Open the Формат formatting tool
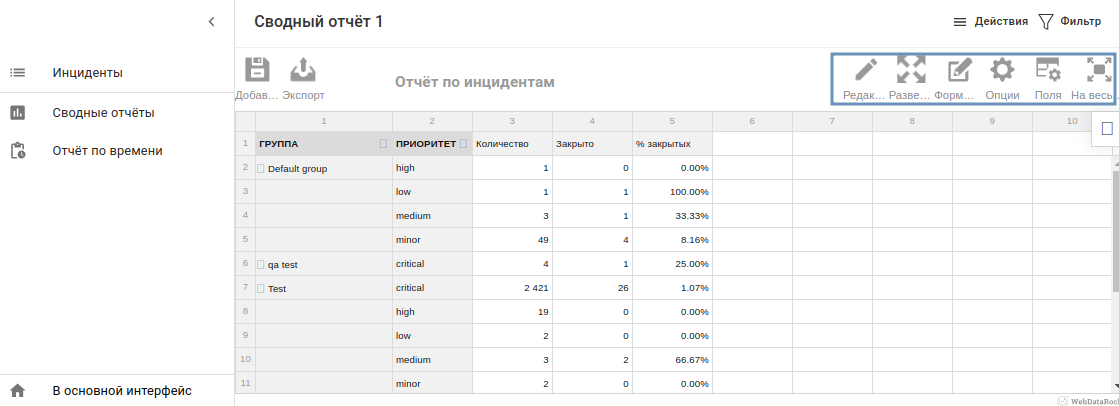This screenshot has width=1119, height=406. coord(959,71)
